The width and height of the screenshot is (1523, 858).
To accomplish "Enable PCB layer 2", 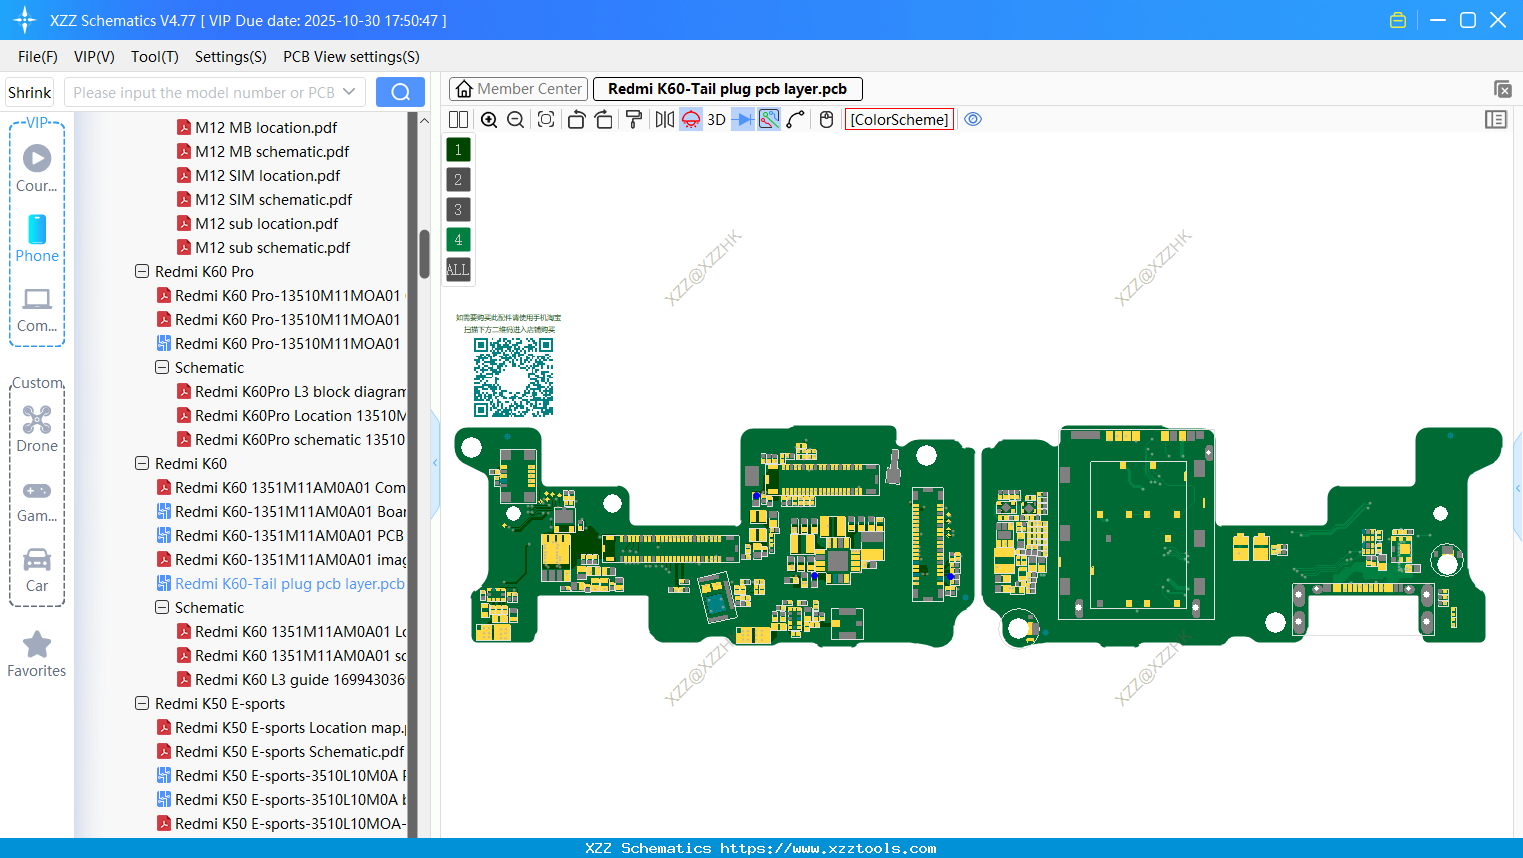I will tap(457, 179).
